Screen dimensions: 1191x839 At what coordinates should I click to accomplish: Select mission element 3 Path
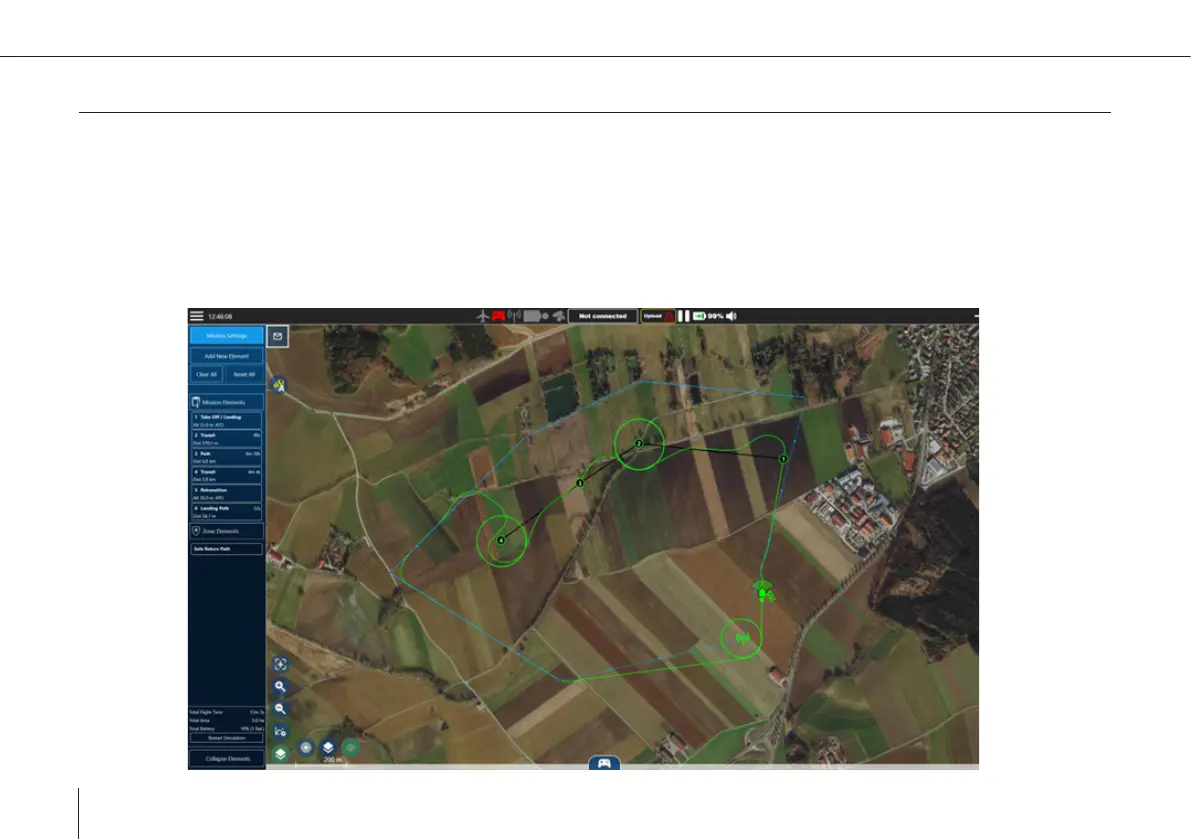(x=226, y=457)
